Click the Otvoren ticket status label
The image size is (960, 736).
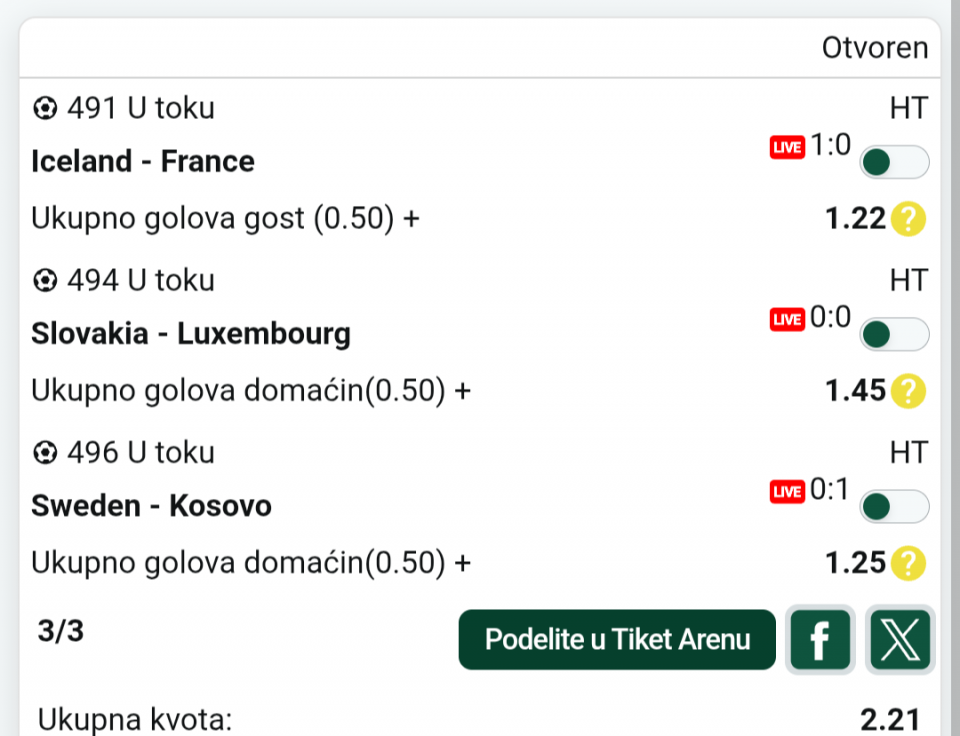[x=874, y=48]
